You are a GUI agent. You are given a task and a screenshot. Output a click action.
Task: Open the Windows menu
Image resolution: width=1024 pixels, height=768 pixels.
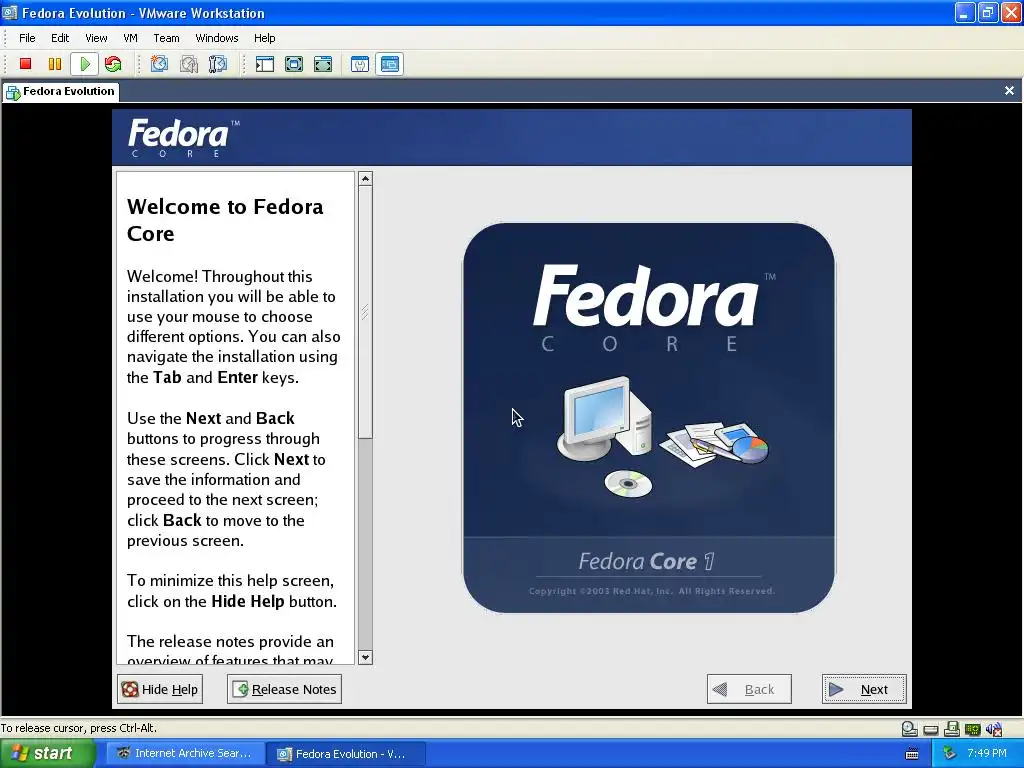pos(217,38)
